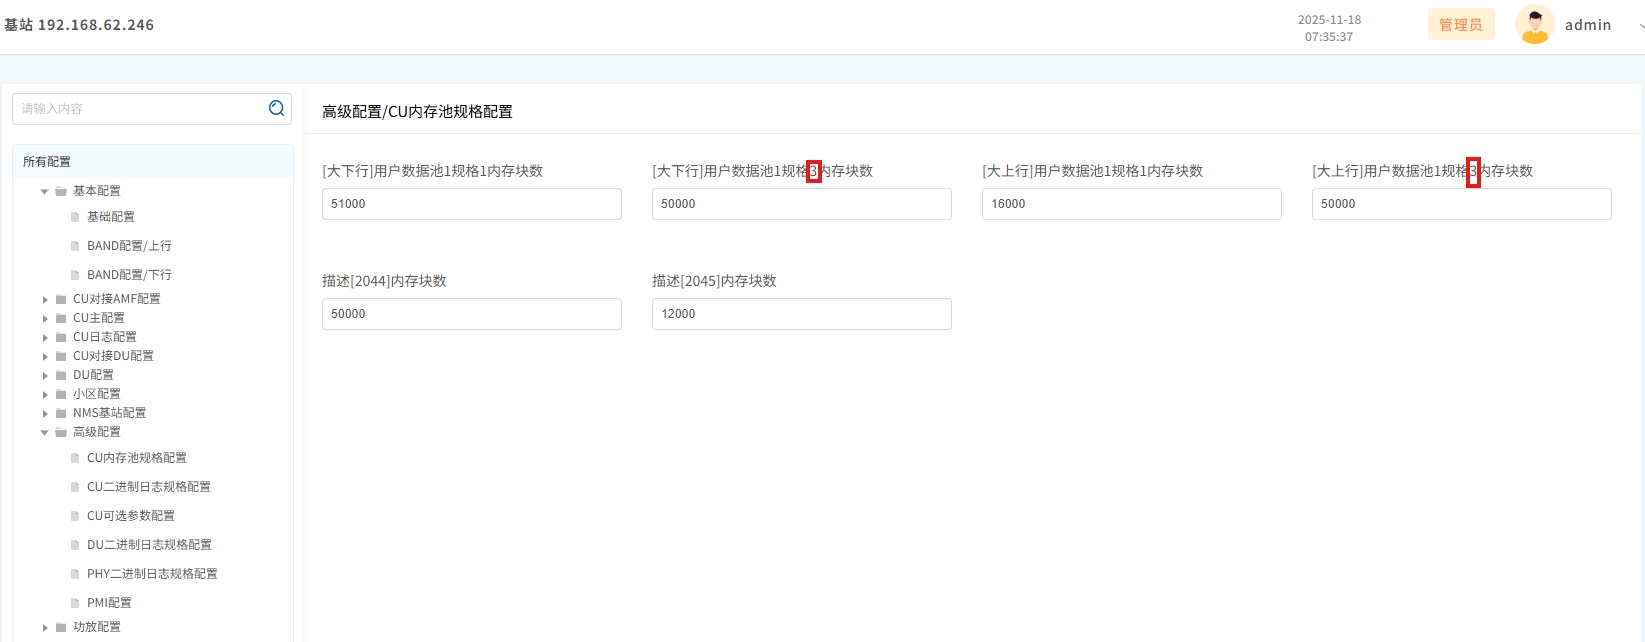
Task: Collapse the 基本配置 tree node arrow
Action: tap(45, 191)
